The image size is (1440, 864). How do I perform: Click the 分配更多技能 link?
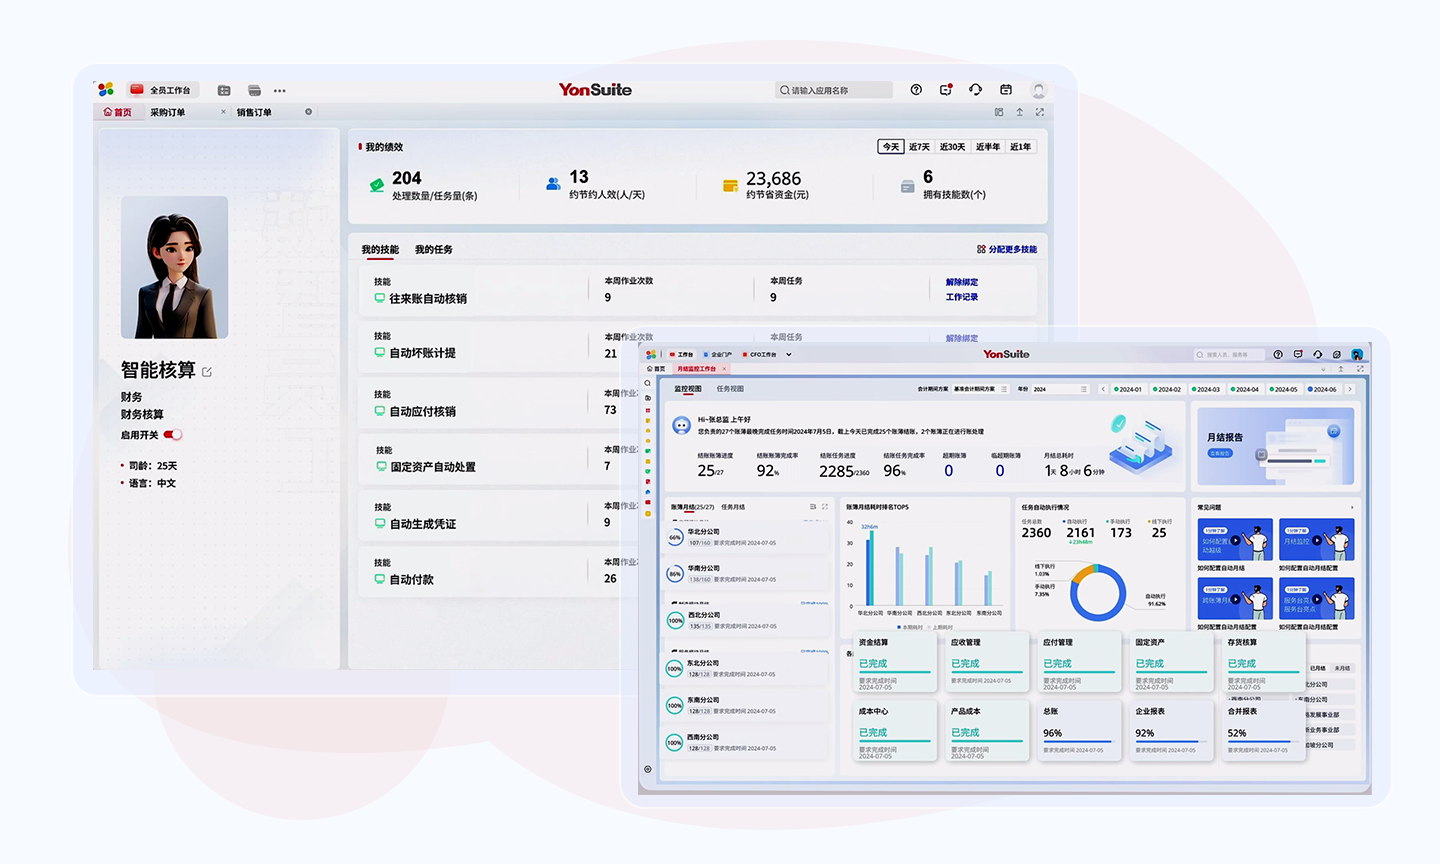click(x=1007, y=250)
